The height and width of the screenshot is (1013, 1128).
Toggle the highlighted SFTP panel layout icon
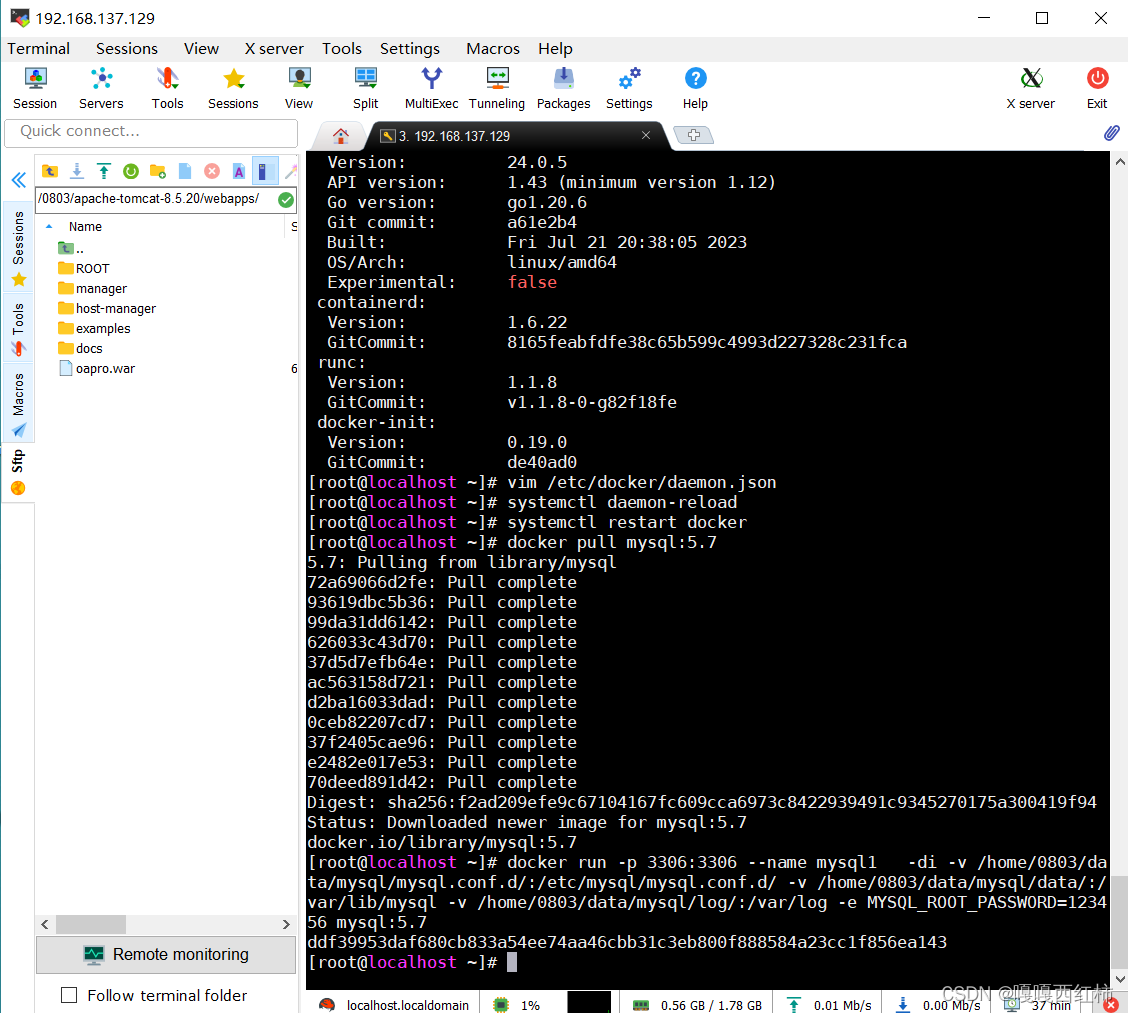point(265,171)
